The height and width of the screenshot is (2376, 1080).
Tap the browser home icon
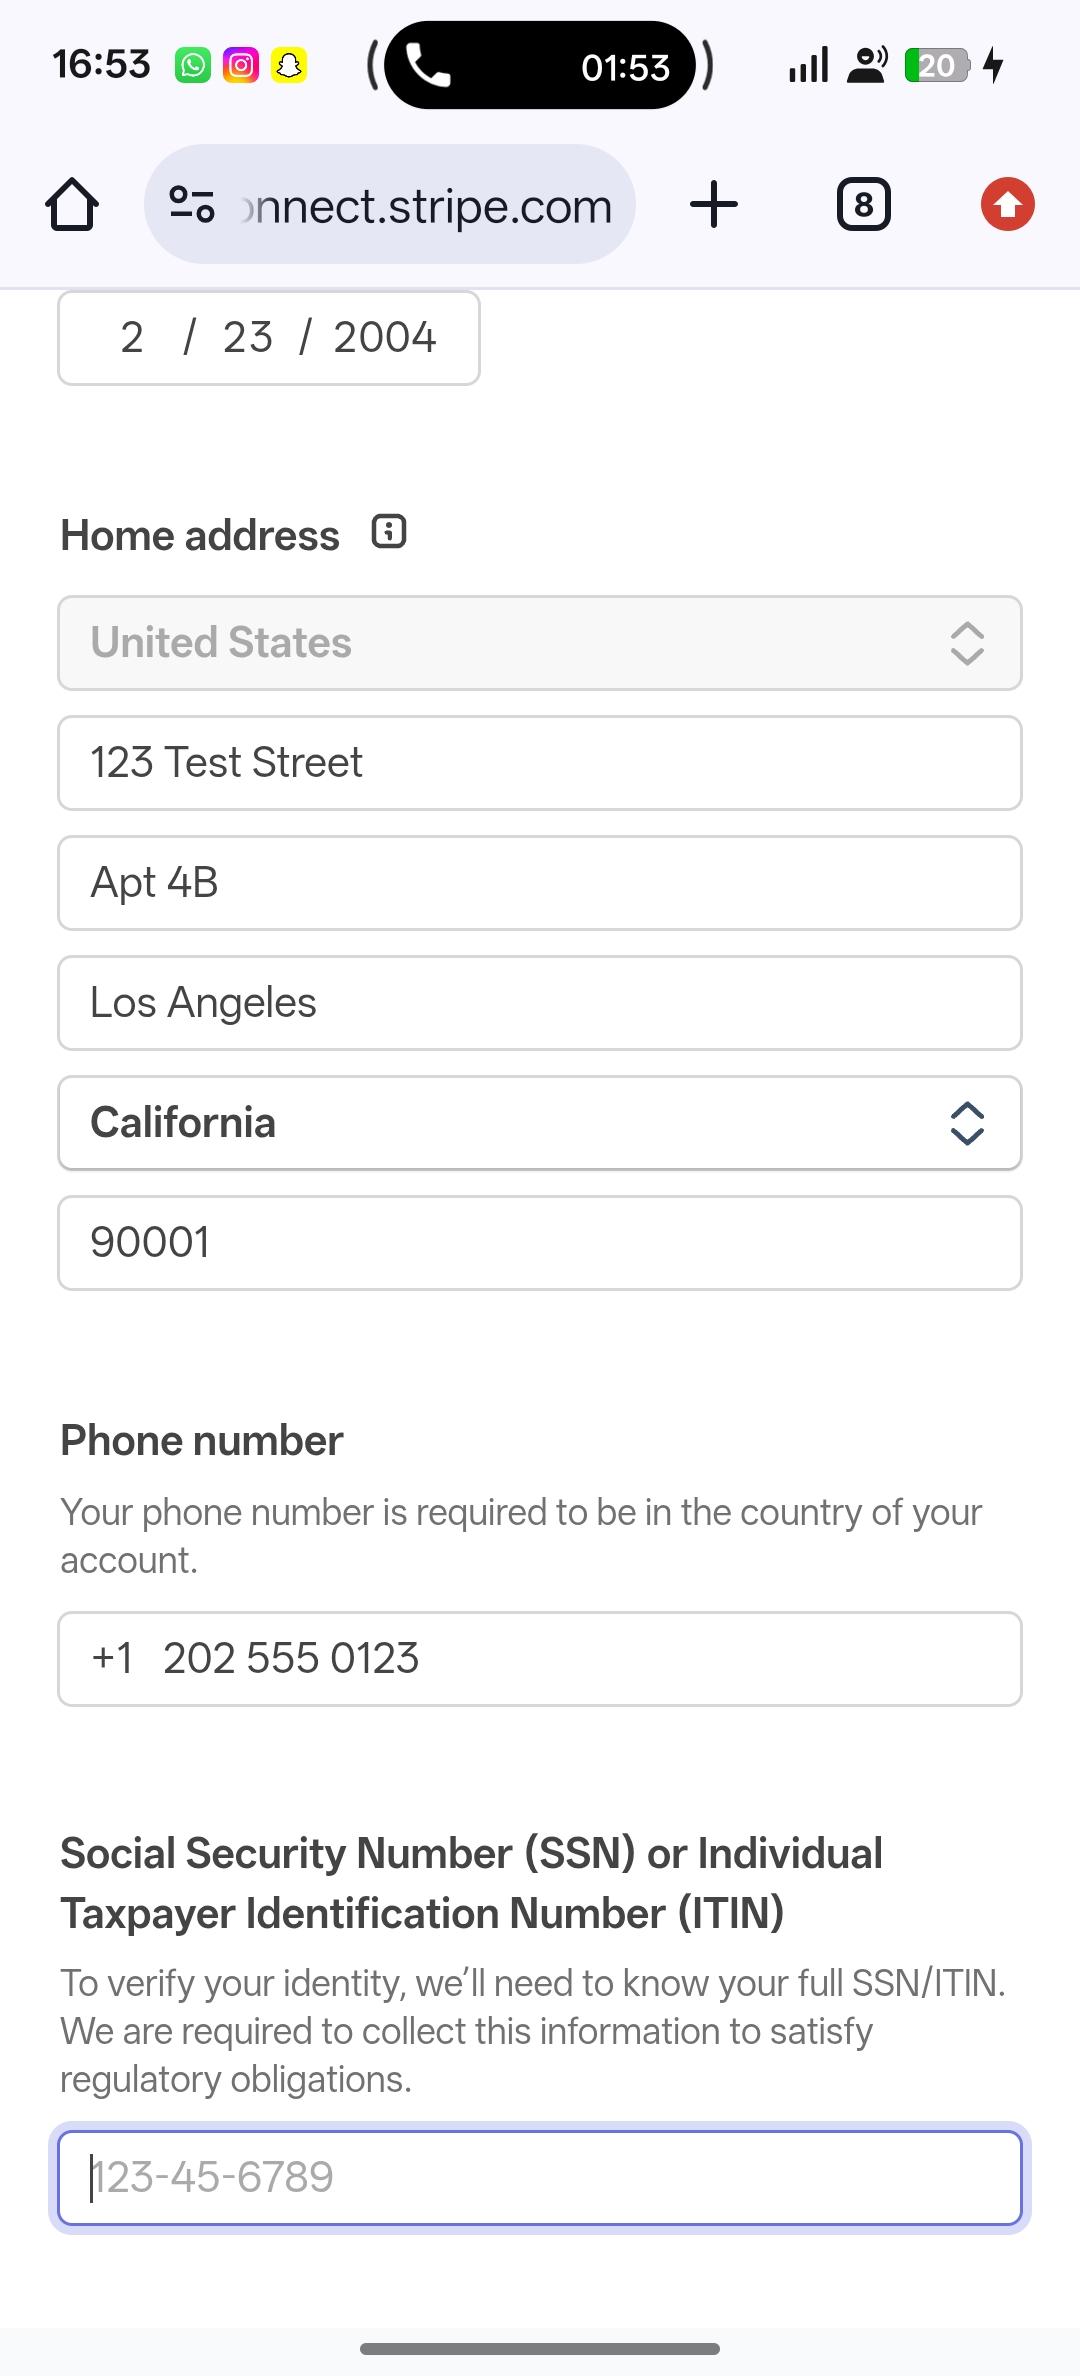pos(72,206)
